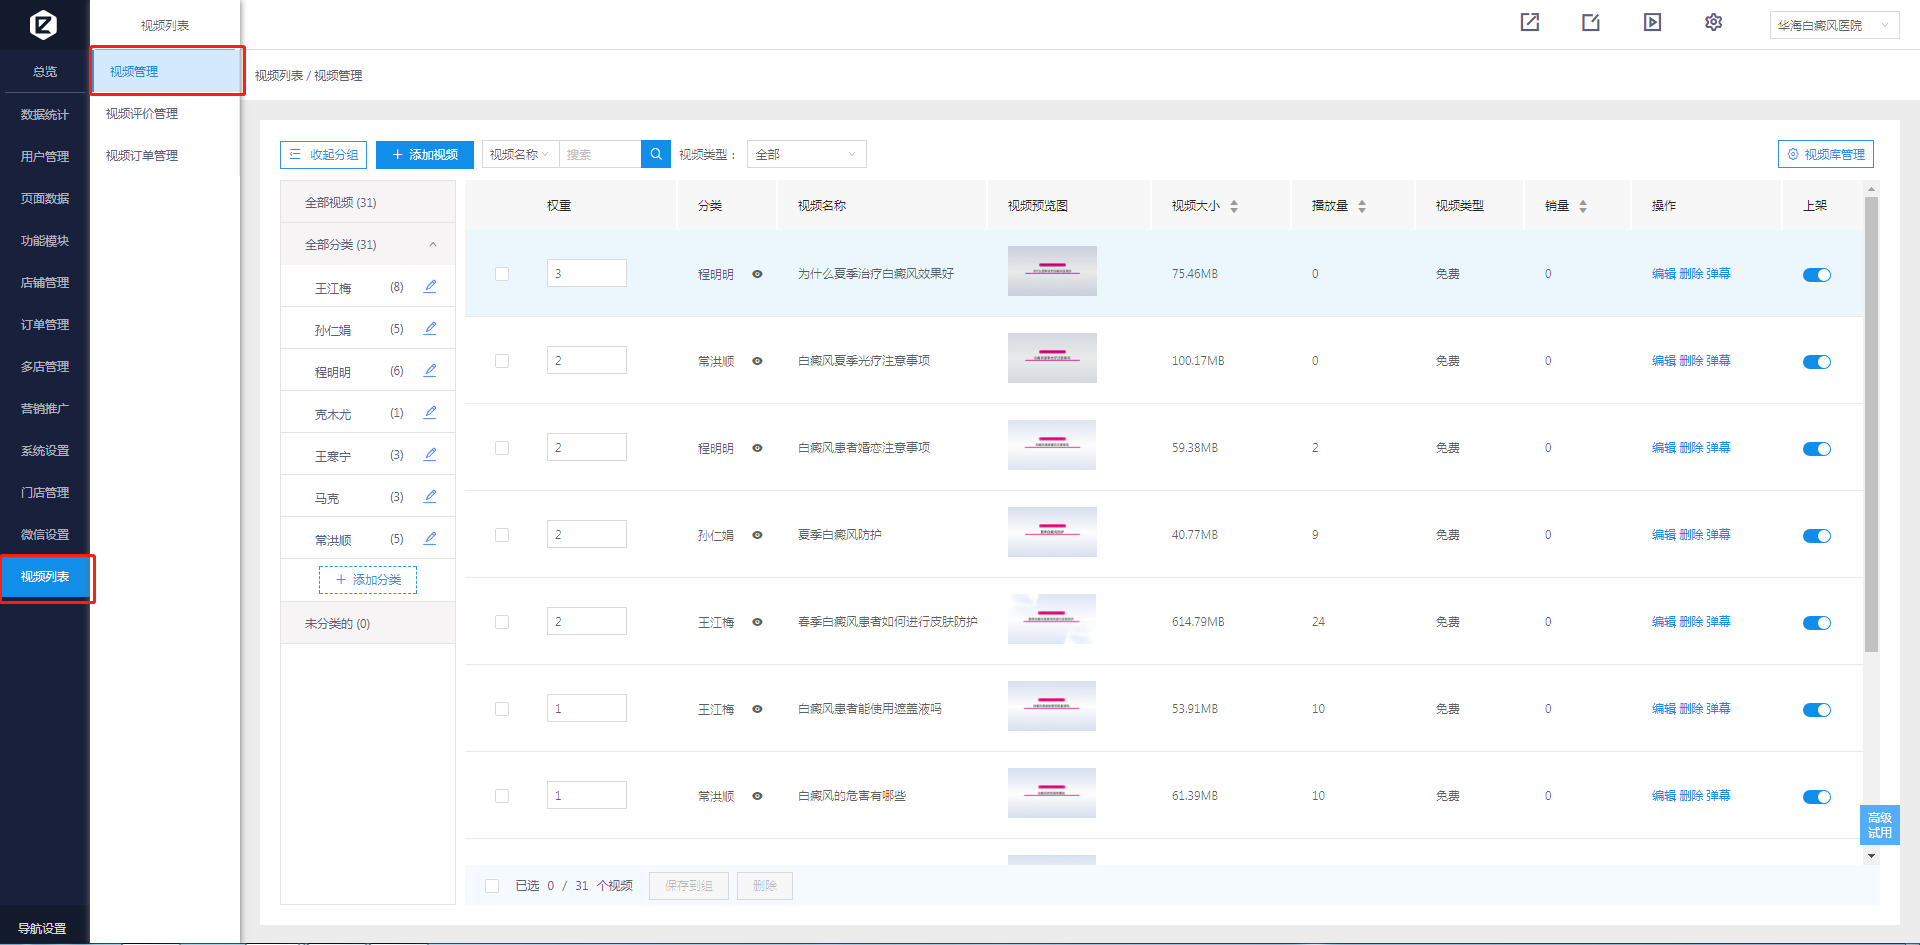The width and height of the screenshot is (1920, 945).
Task: Click the settings gear icon in top bar
Action: 1713,22
